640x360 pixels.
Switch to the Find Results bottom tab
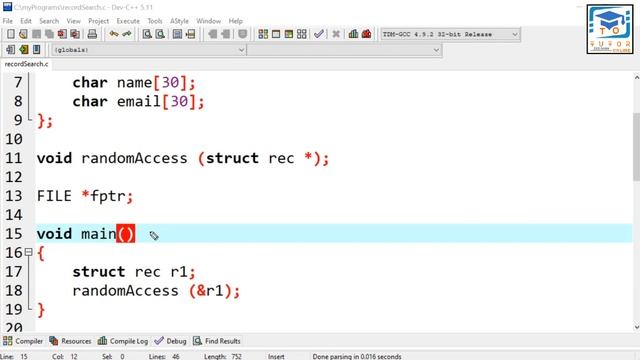pyautogui.click(x=217, y=341)
